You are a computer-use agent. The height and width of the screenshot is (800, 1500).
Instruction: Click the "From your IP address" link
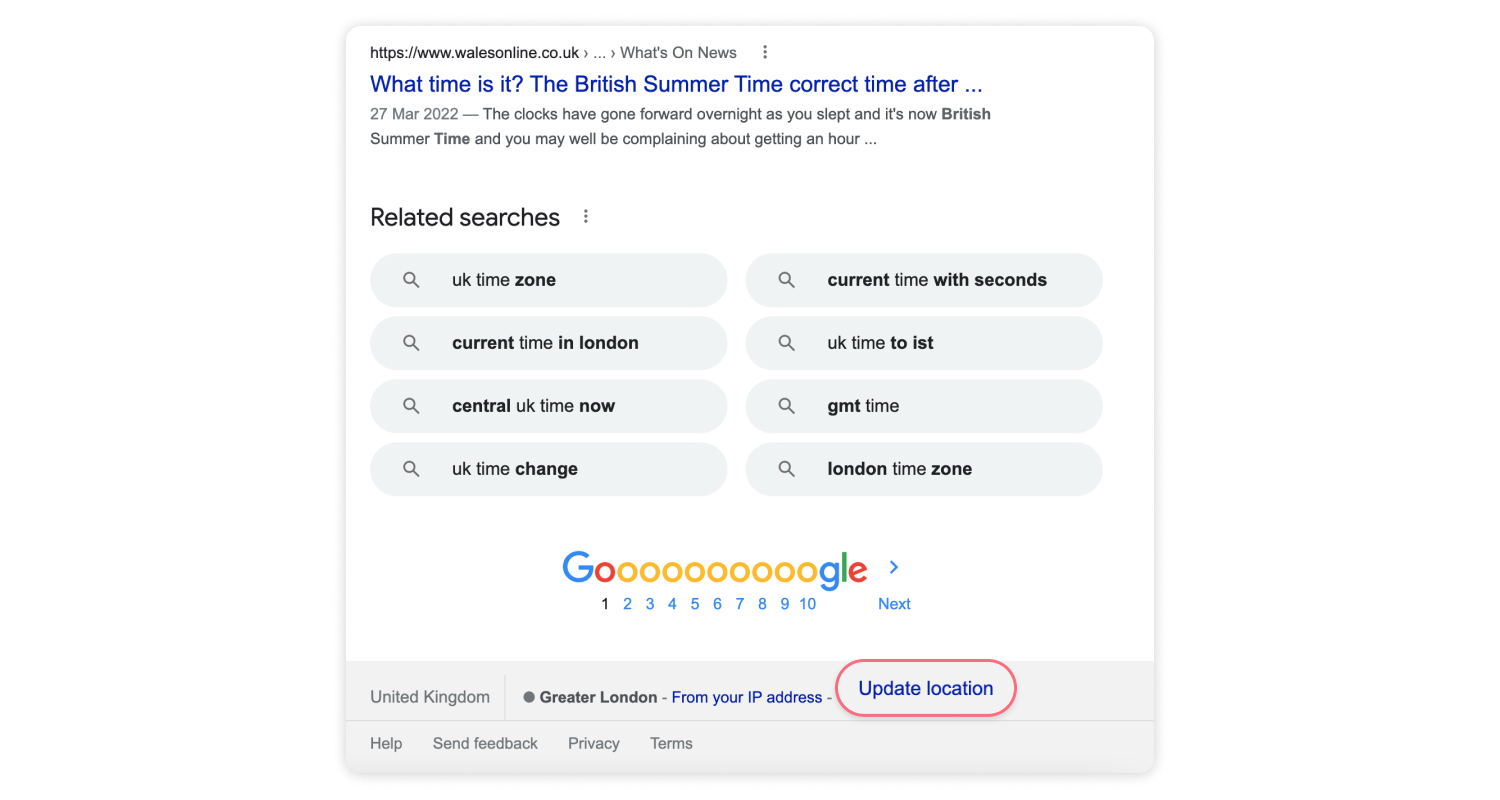point(748,697)
